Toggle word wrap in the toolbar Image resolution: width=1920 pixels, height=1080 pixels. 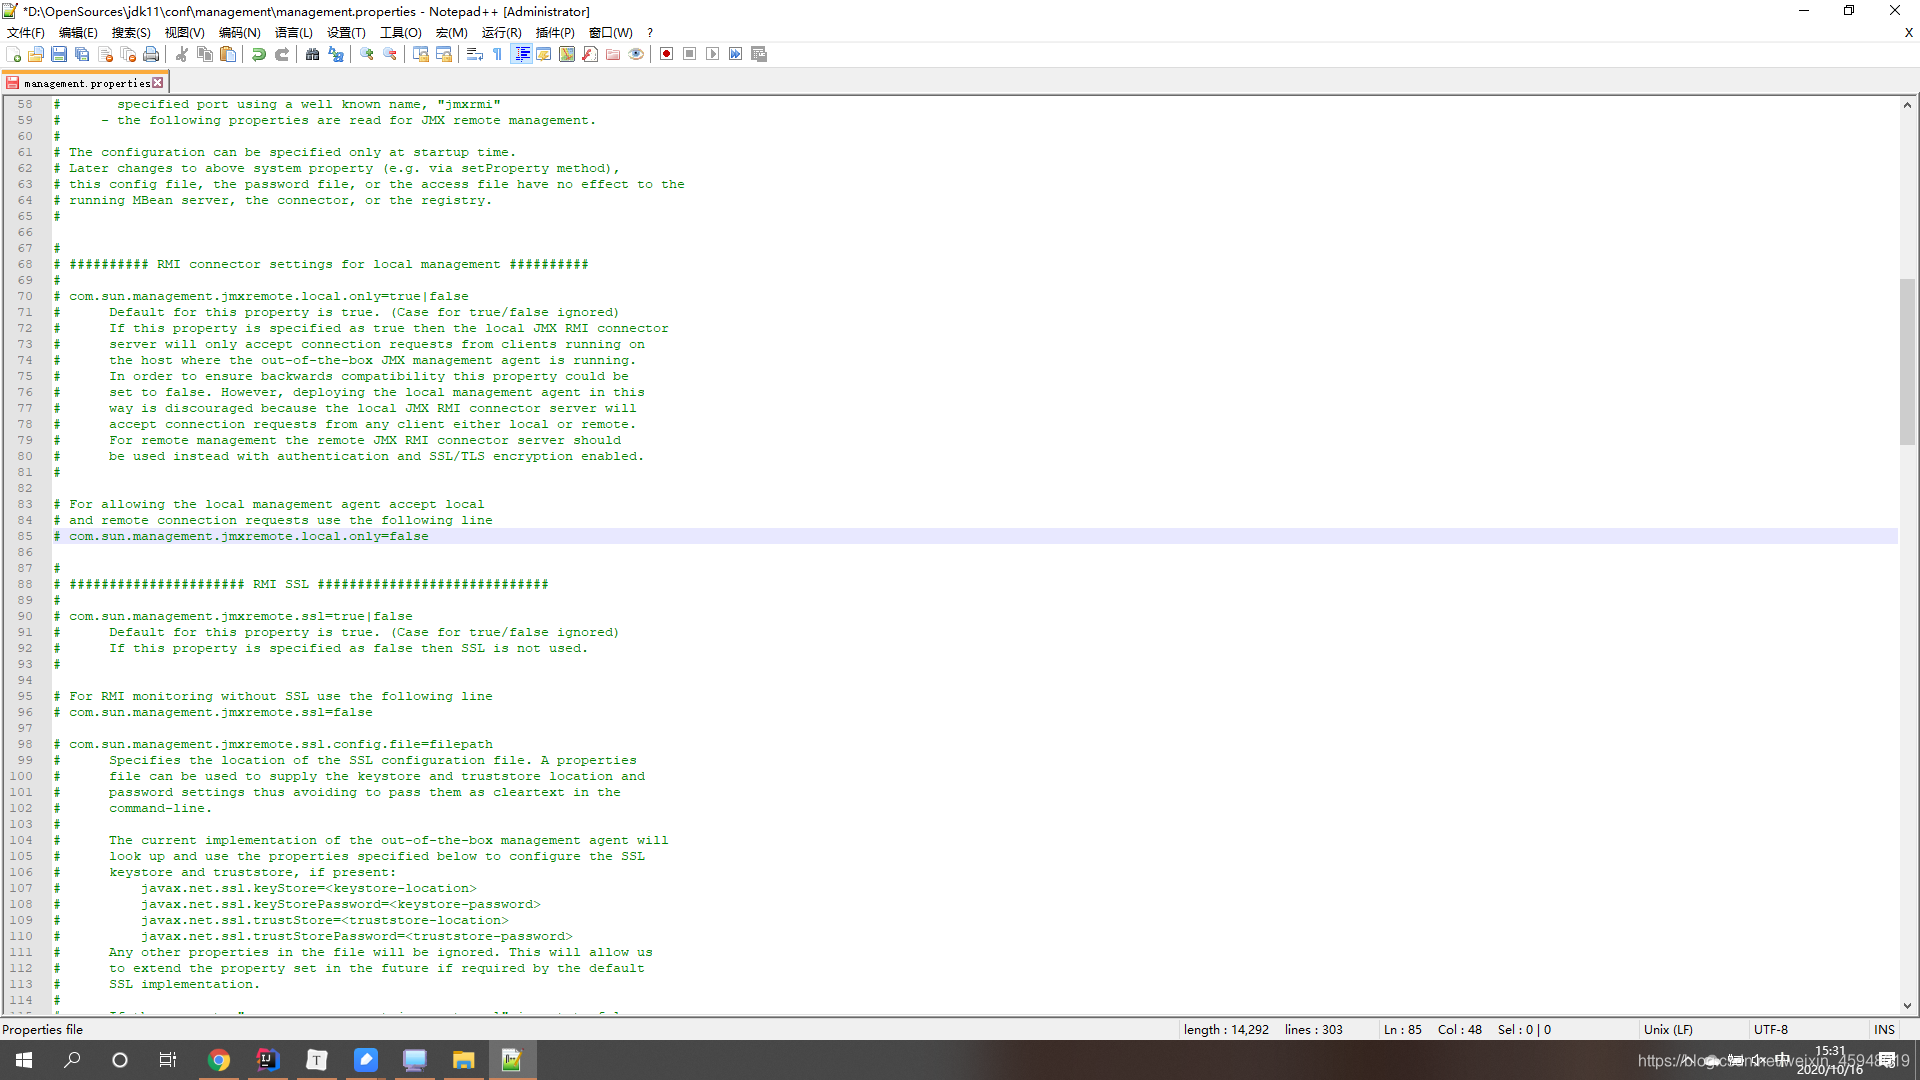point(475,55)
